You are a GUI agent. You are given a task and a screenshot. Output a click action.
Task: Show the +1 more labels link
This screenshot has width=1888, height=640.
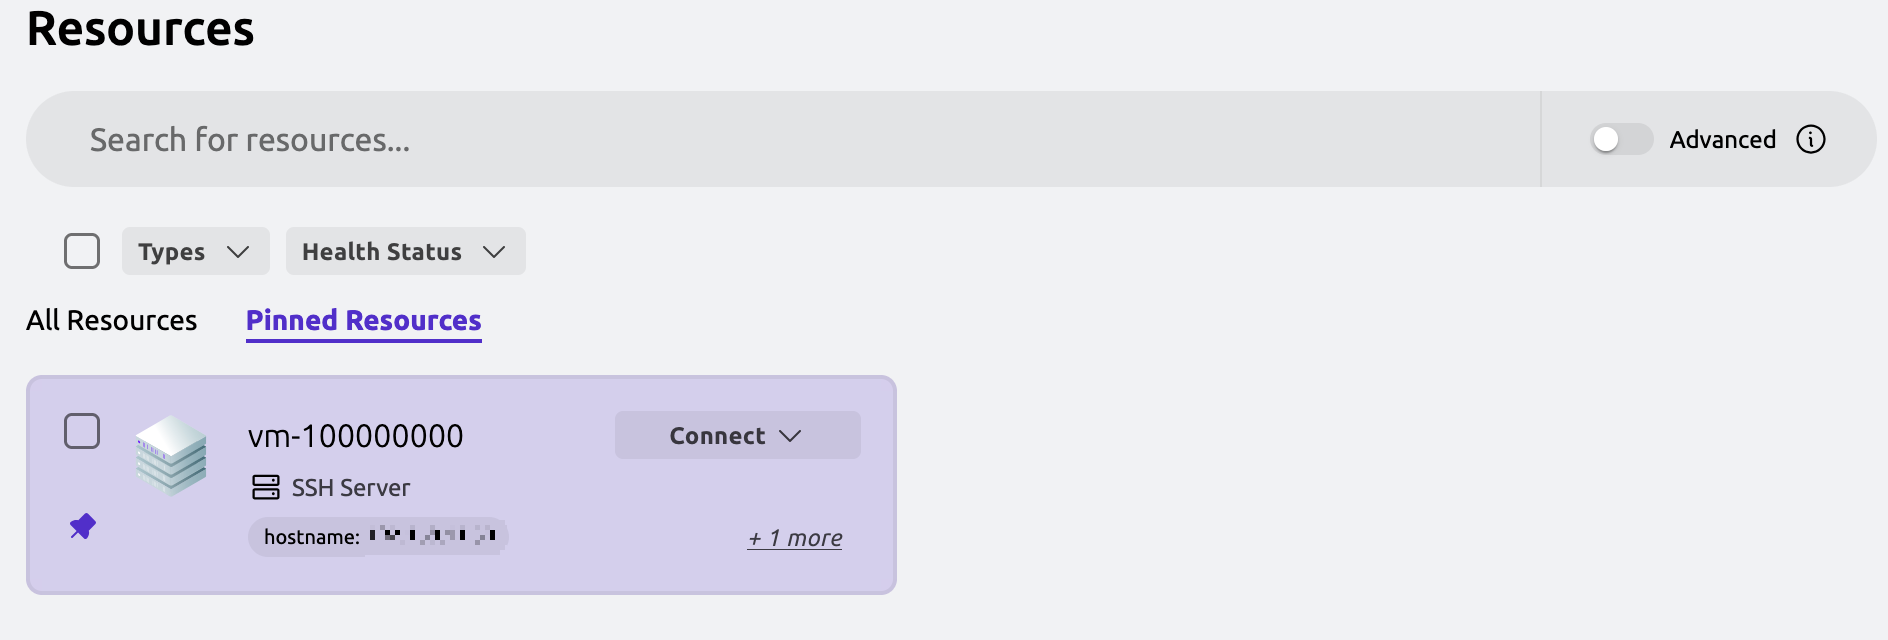[795, 538]
